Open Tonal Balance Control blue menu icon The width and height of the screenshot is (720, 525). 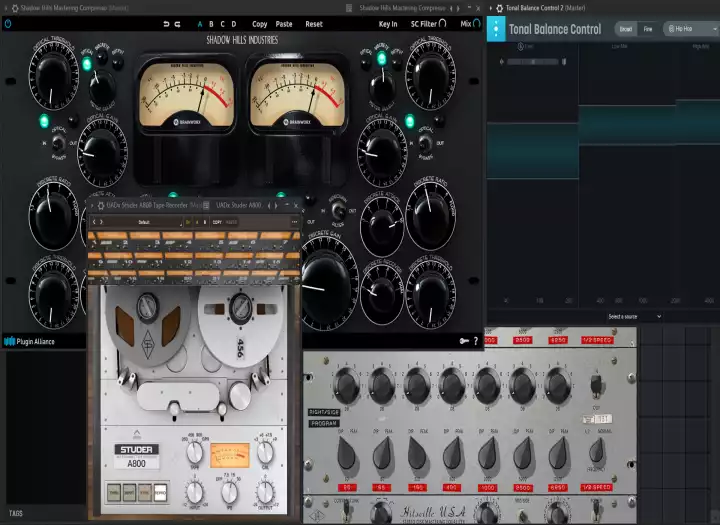pos(496,29)
